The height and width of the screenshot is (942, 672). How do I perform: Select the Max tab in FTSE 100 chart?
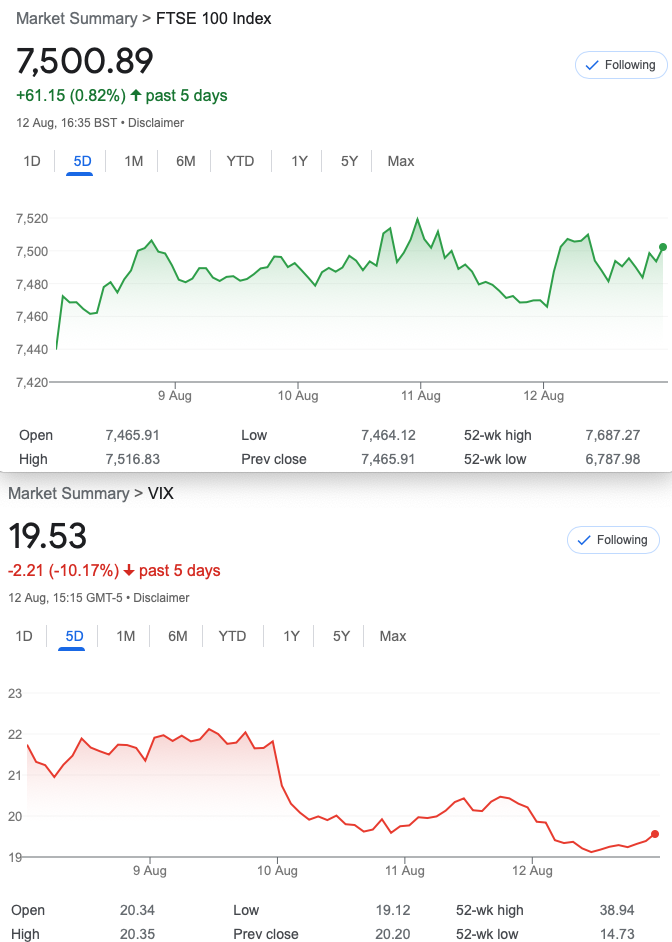(401, 161)
